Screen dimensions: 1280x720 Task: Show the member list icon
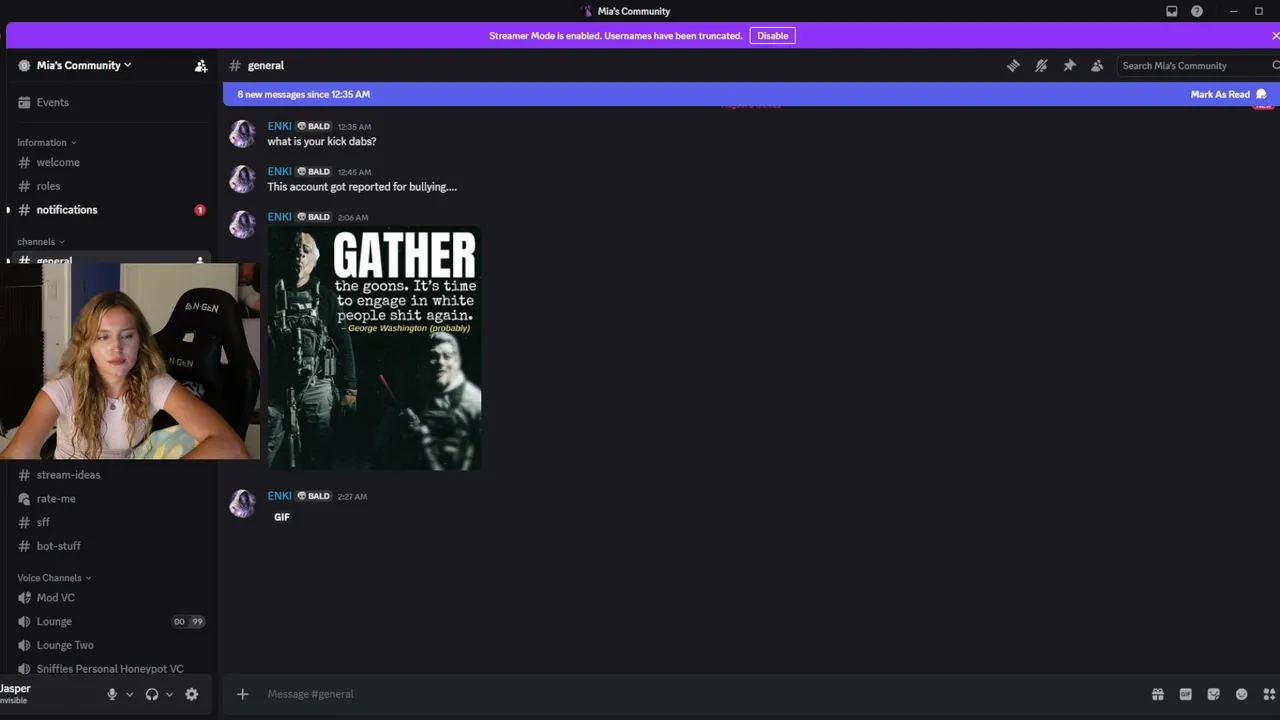point(1097,66)
